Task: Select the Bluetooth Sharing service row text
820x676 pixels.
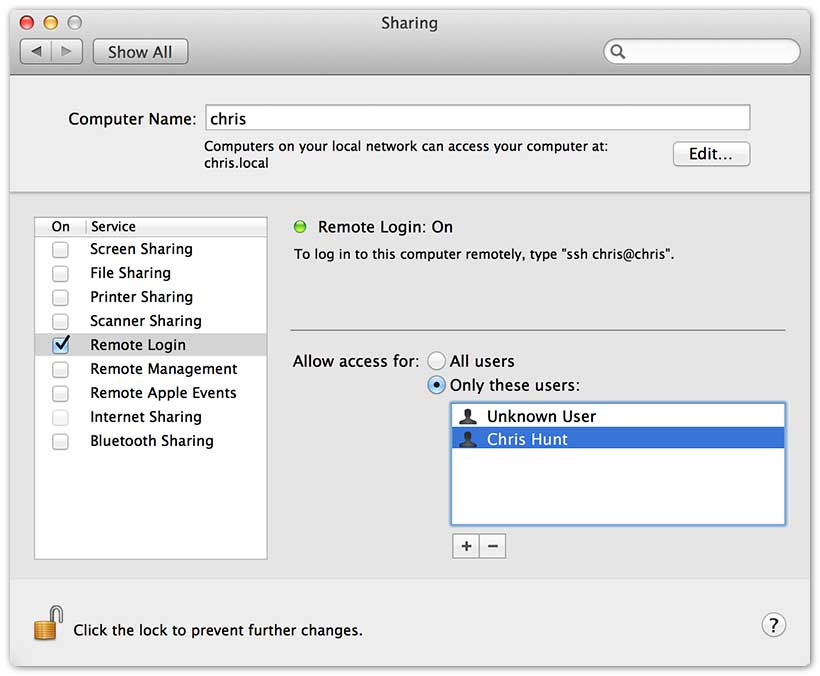Action: [152, 441]
